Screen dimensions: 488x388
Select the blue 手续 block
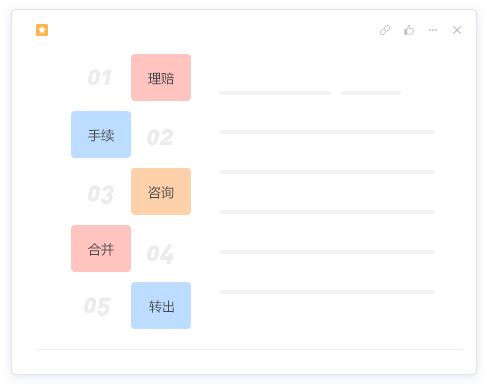101,135
